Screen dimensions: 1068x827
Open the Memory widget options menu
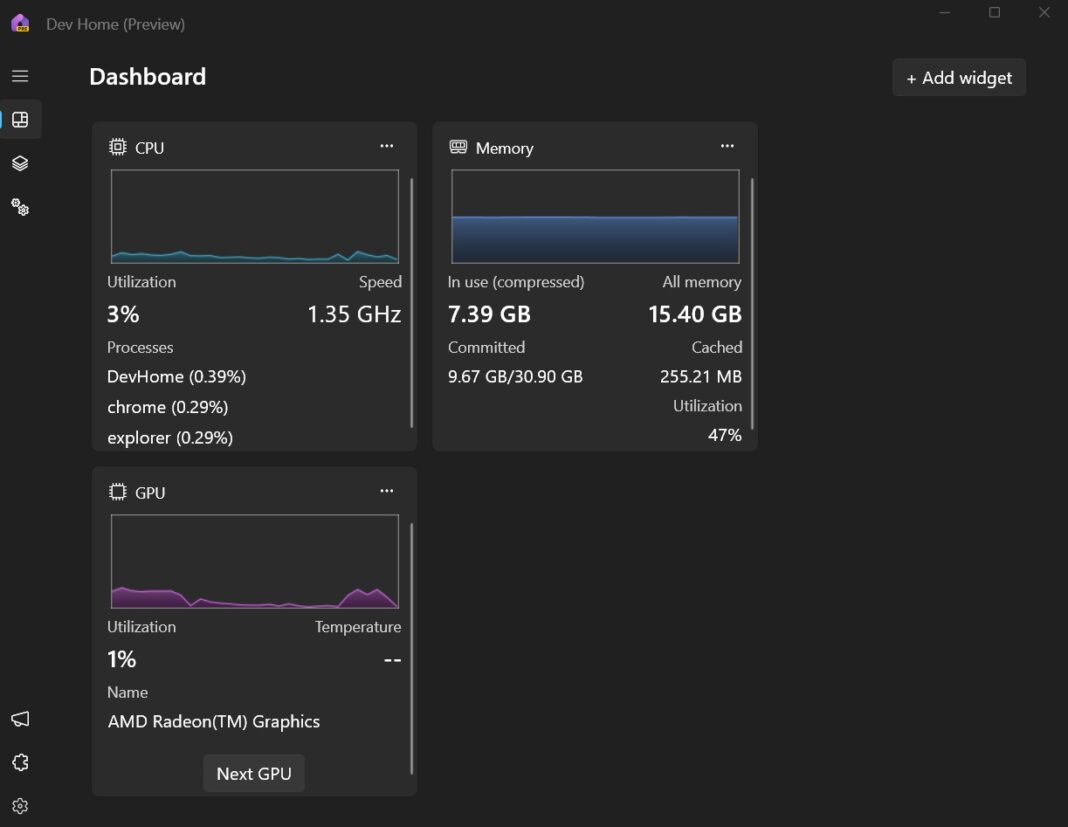click(x=727, y=145)
